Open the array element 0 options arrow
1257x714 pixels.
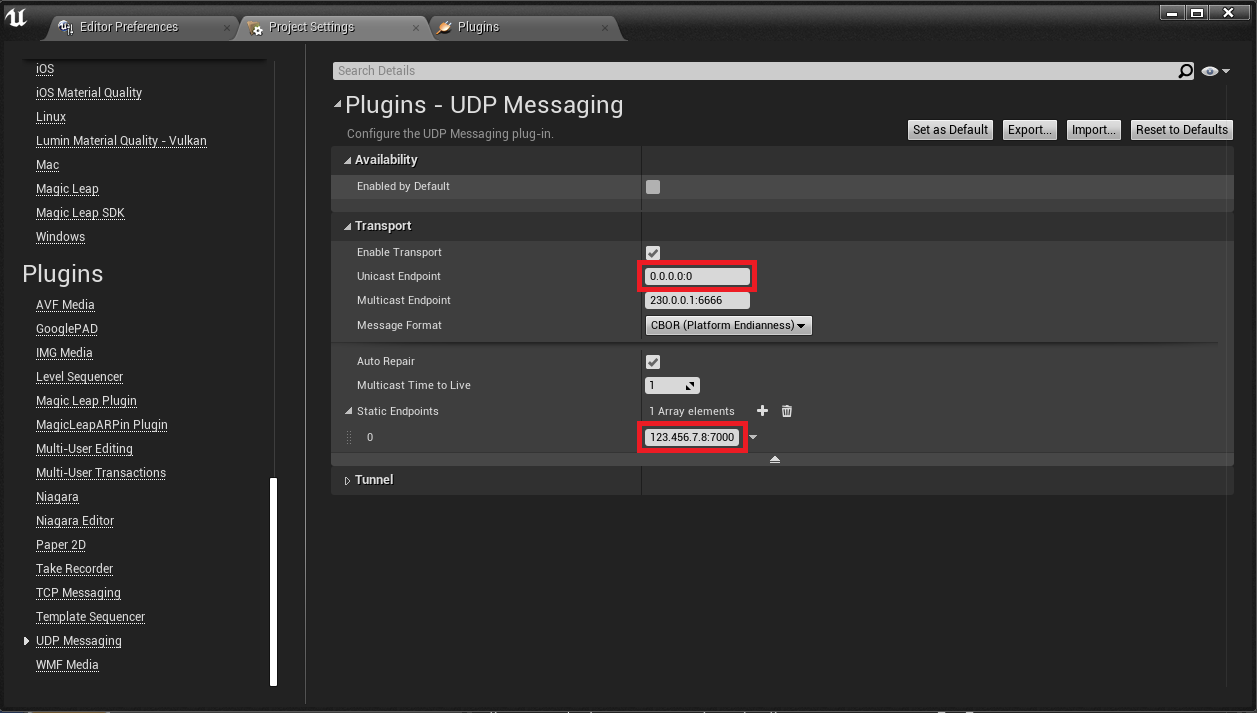[x=753, y=437]
